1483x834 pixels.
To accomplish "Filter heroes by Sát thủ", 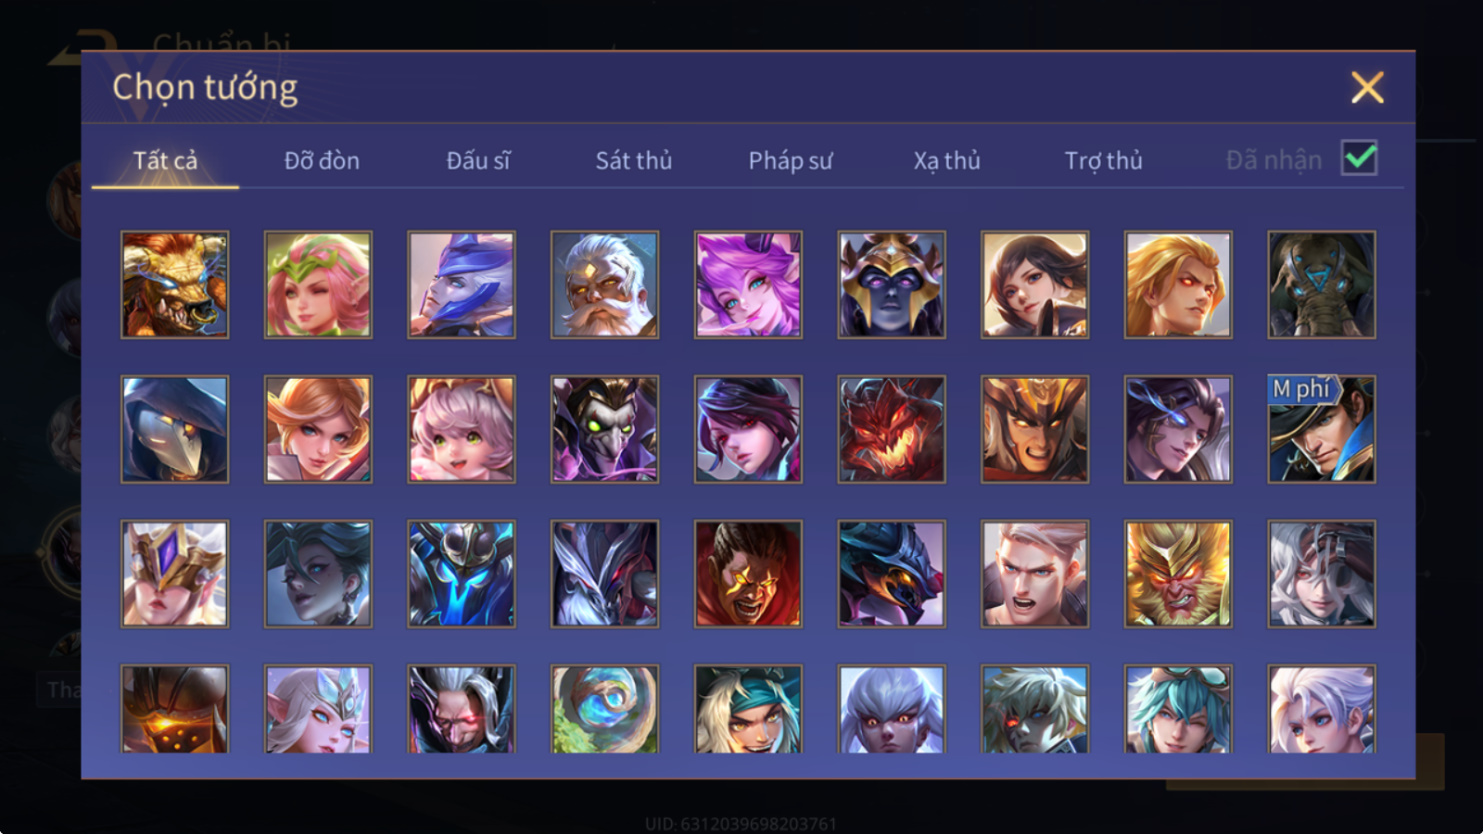I will click(x=634, y=160).
